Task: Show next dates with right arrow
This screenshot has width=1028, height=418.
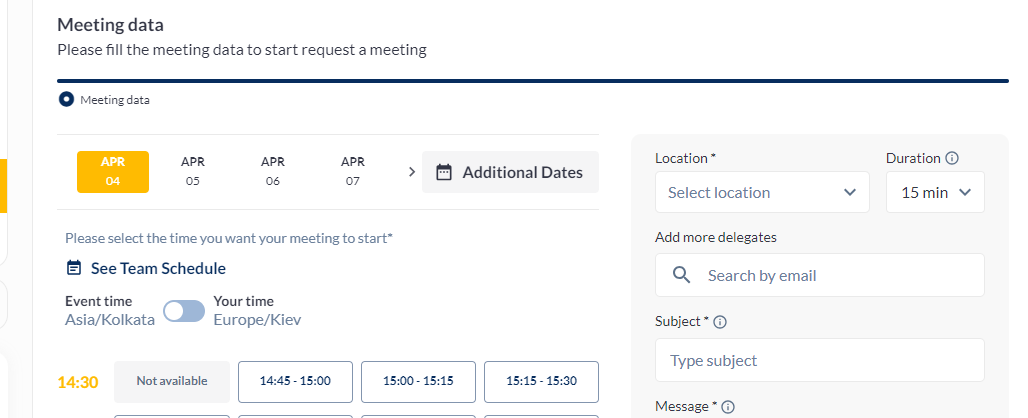Action: pyautogui.click(x=411, y=172)
